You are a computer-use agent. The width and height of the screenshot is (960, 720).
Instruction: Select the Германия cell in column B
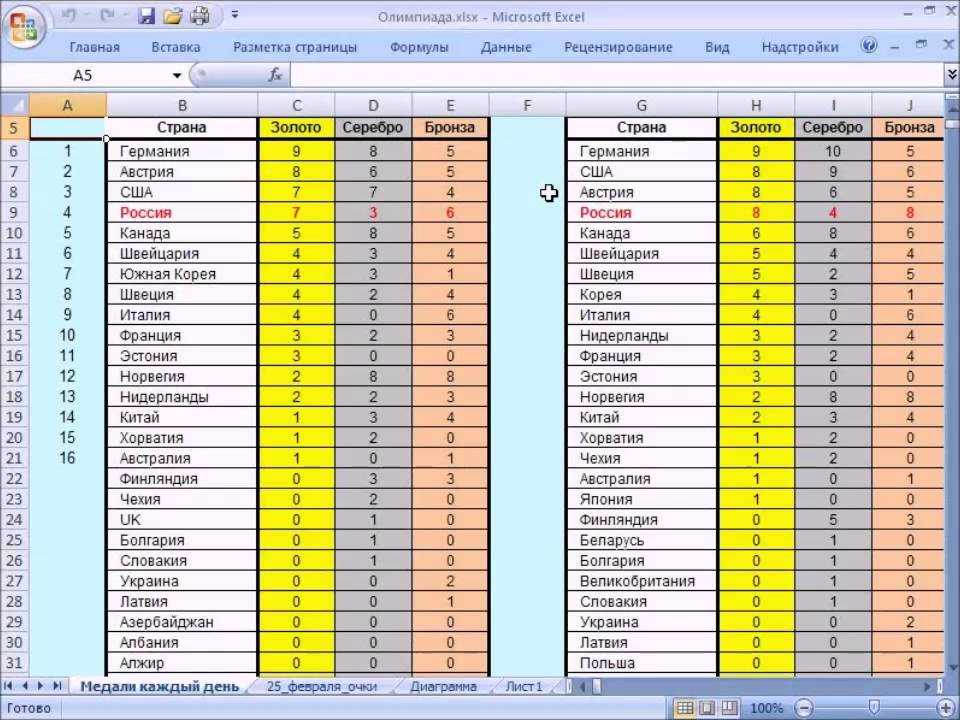(182, 151)
